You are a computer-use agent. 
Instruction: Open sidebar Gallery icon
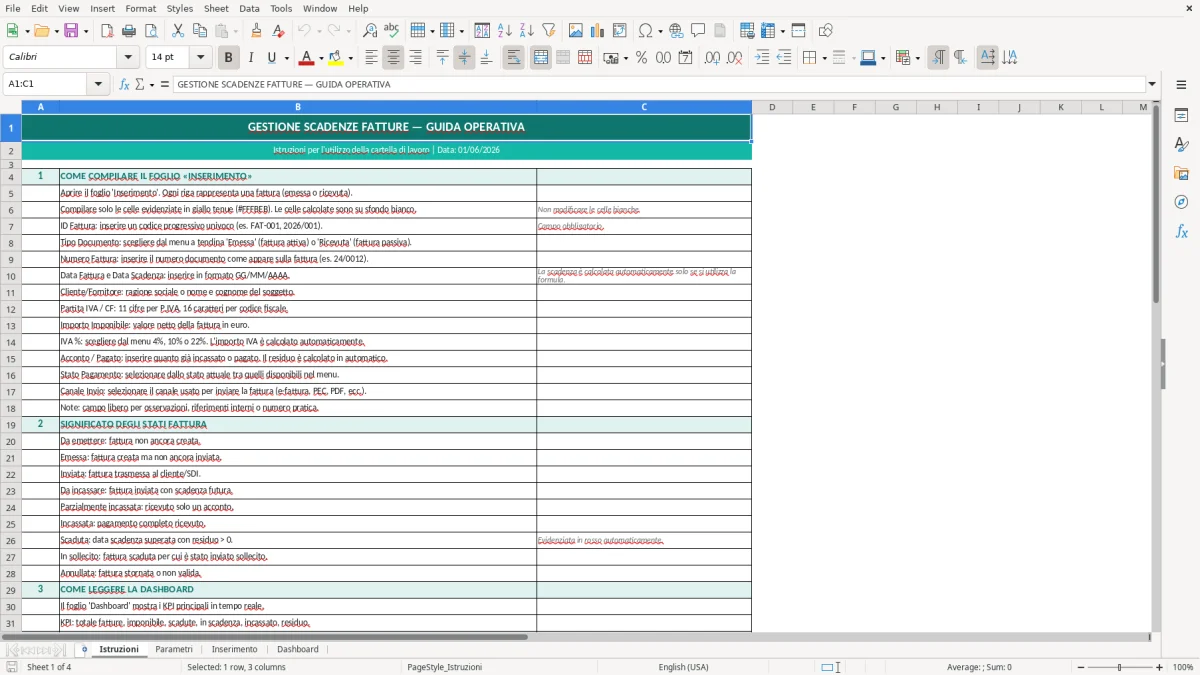[1181, 173]
